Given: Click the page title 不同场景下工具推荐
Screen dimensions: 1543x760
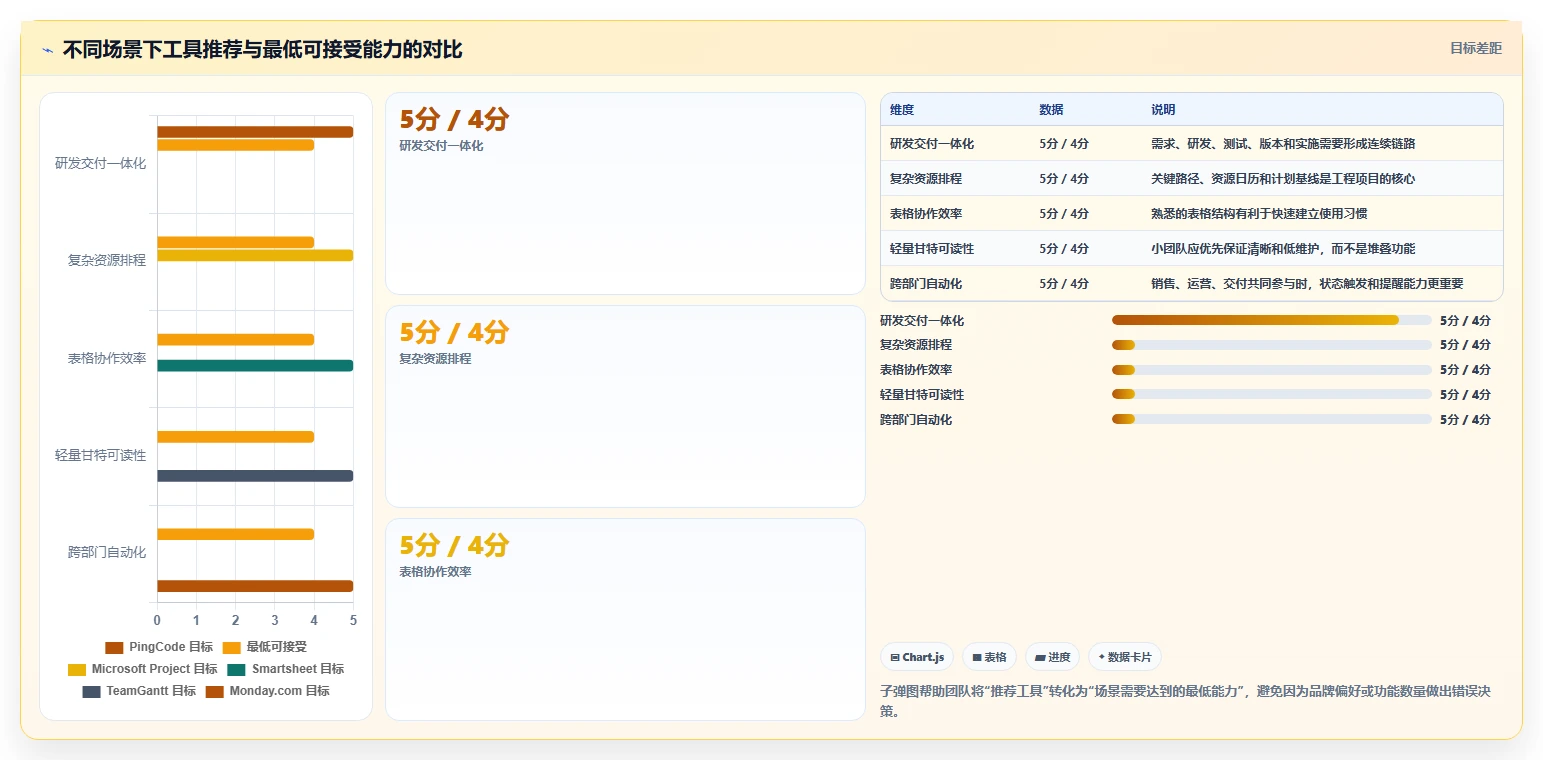Looking at the screenshot, I should point(262,49).
